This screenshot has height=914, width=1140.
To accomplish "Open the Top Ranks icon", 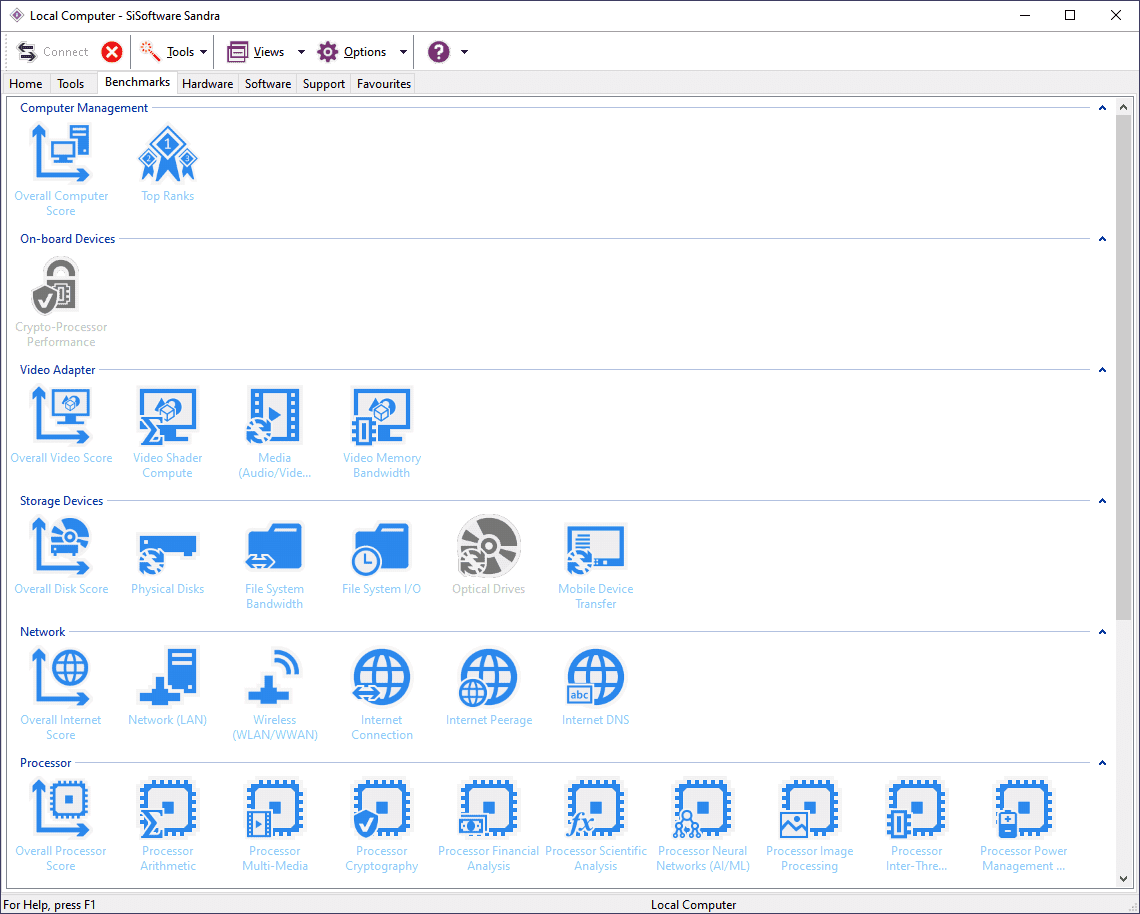I will [x=168, y=163].
